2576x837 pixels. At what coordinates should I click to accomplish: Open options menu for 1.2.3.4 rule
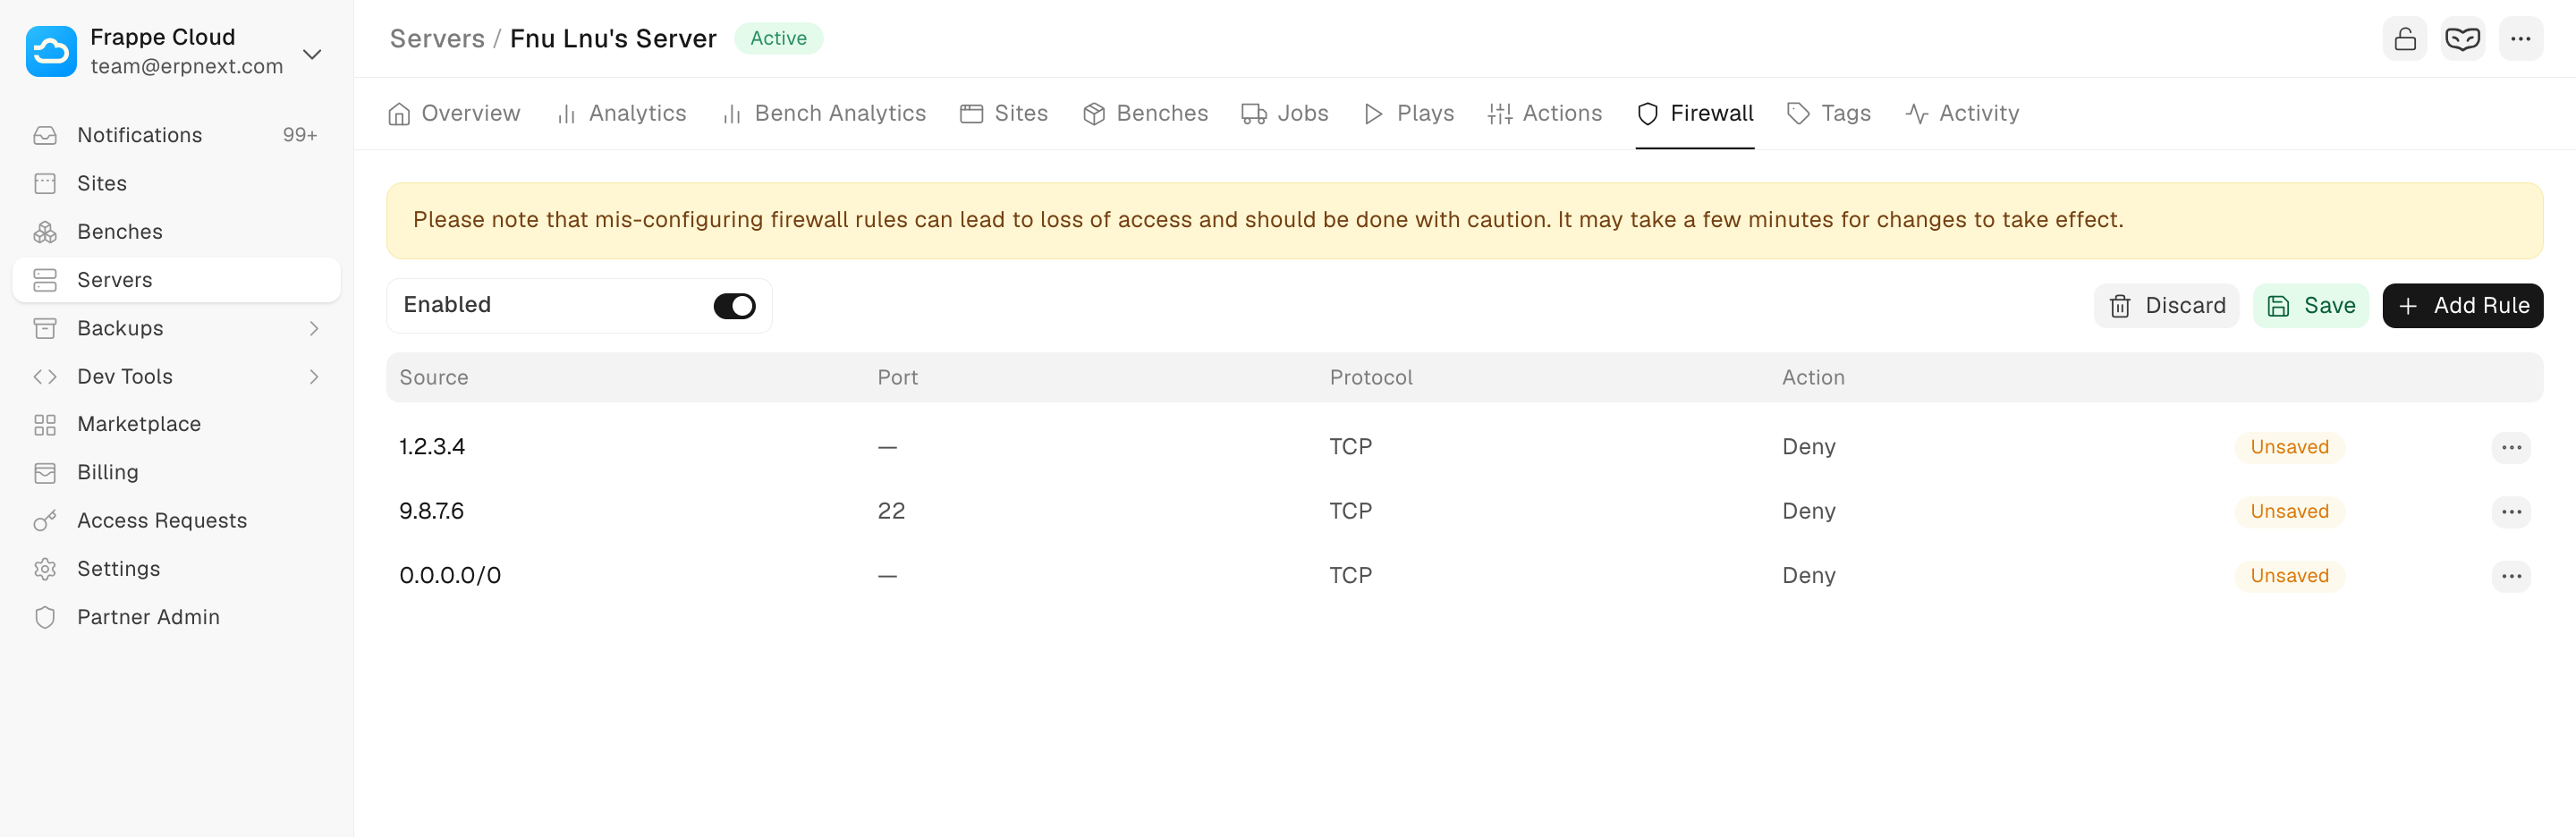click(x=2510, y=447)
